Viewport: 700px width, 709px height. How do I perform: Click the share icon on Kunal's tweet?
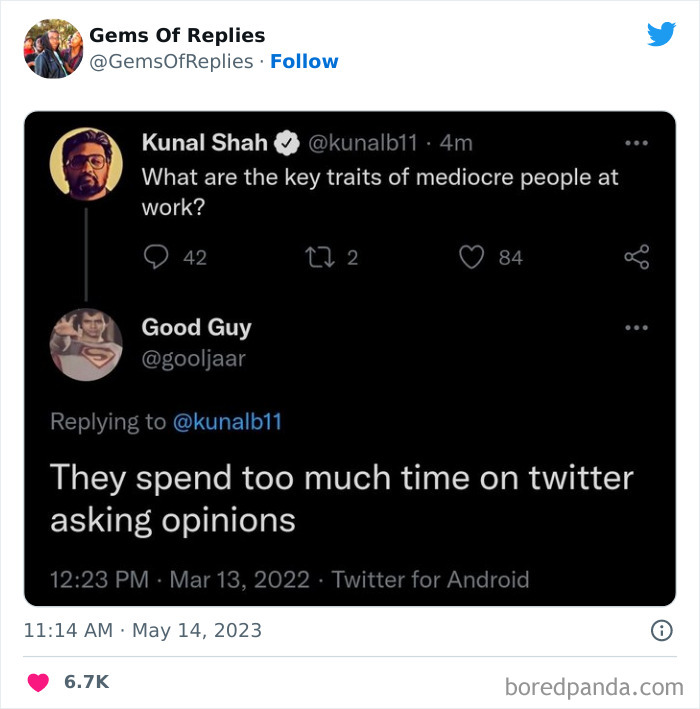(637, 257)
